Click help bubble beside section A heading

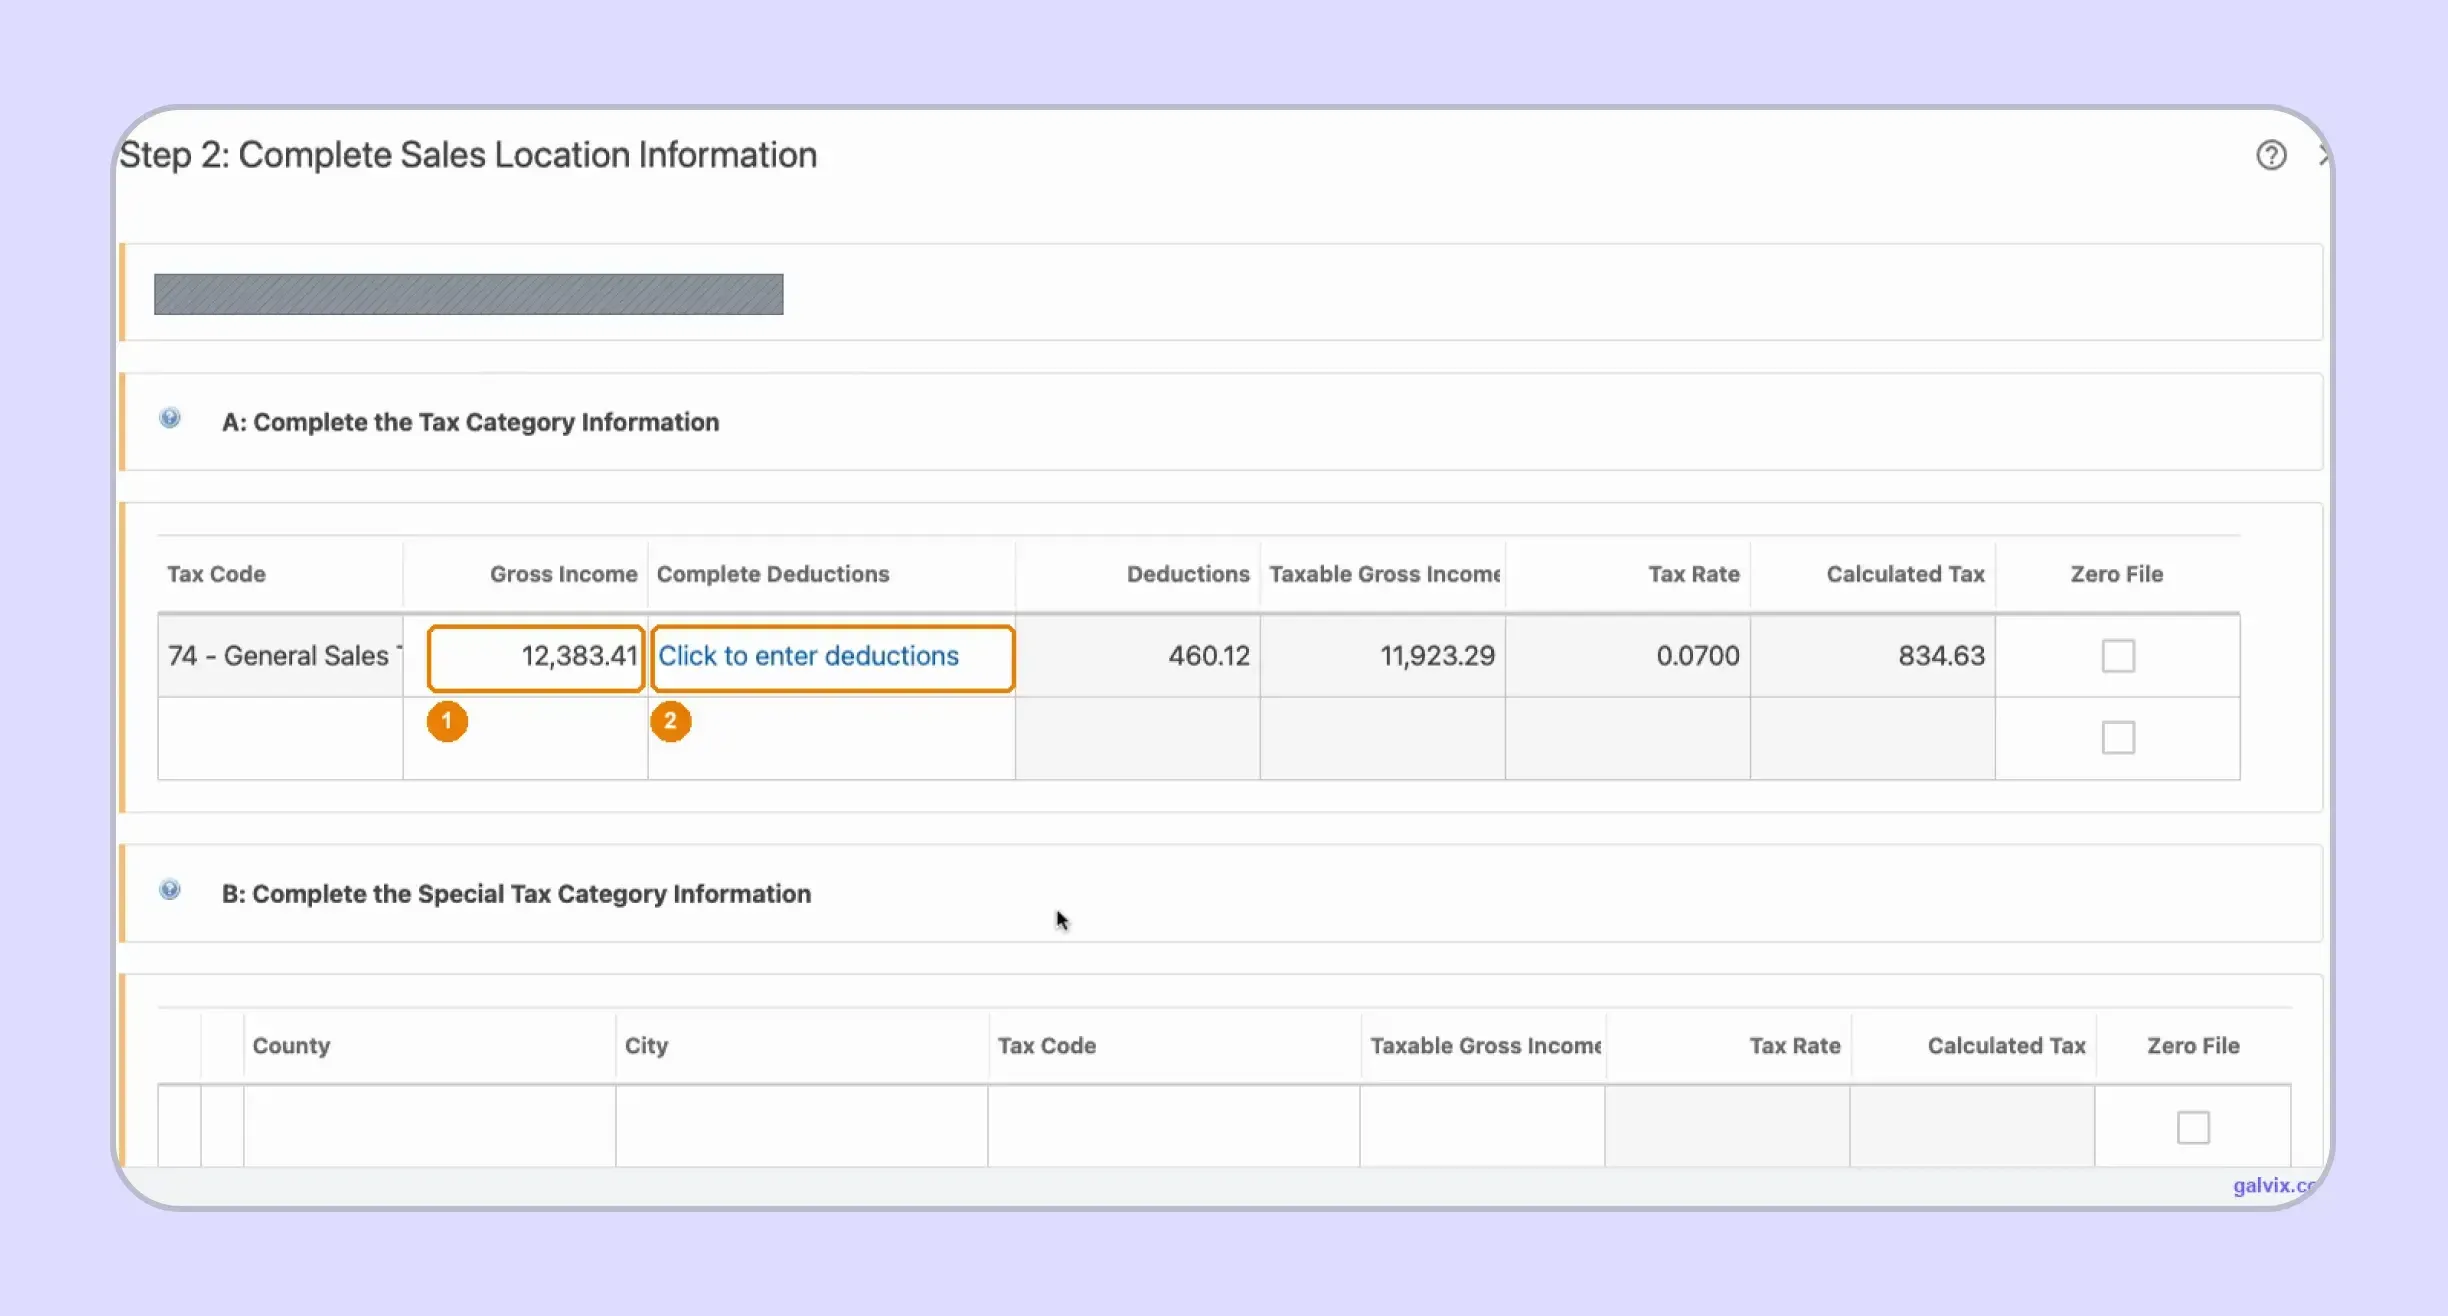pos(170,418)
